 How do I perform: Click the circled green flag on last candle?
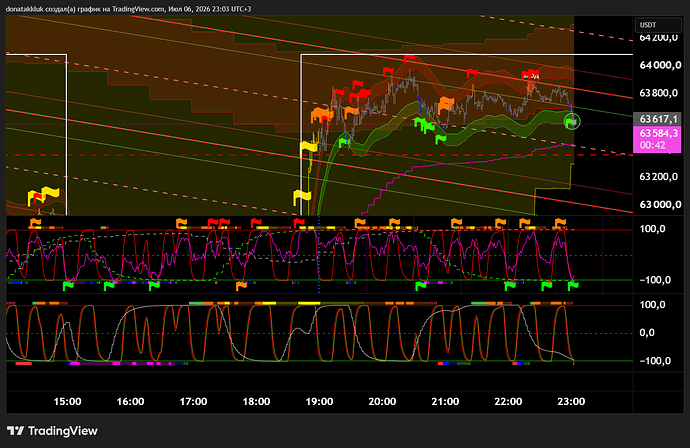[x=572, y=121]
